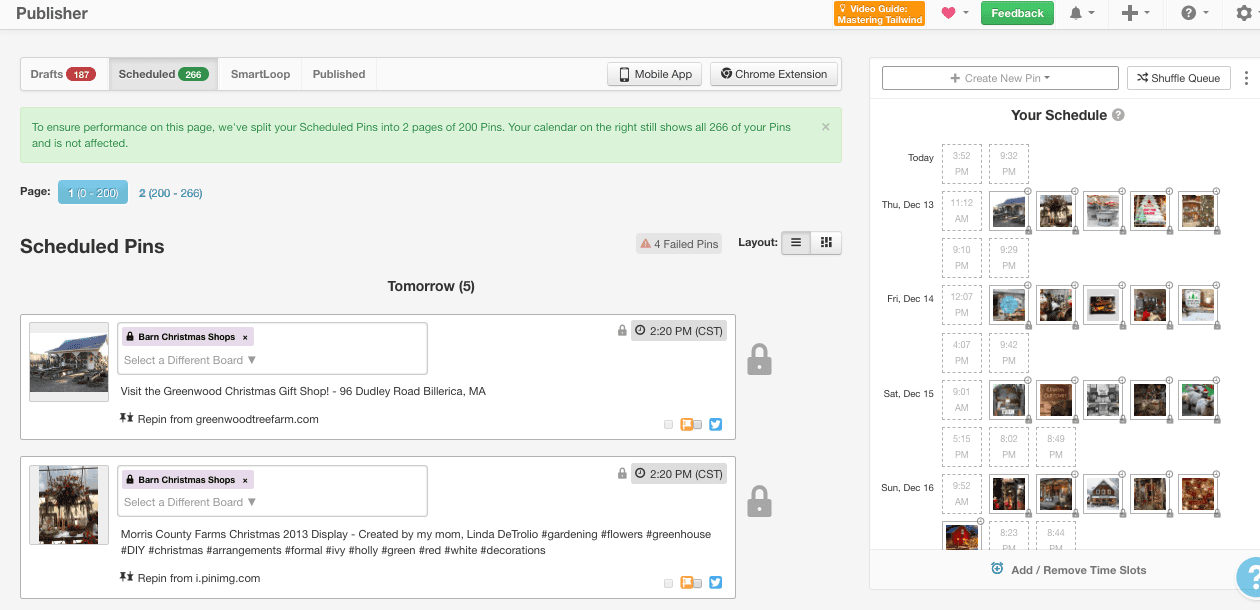Open the settings gear menu
The height and width of the screenshot is (610, 1260).
pyautogui.click(x=1243, y=13)
